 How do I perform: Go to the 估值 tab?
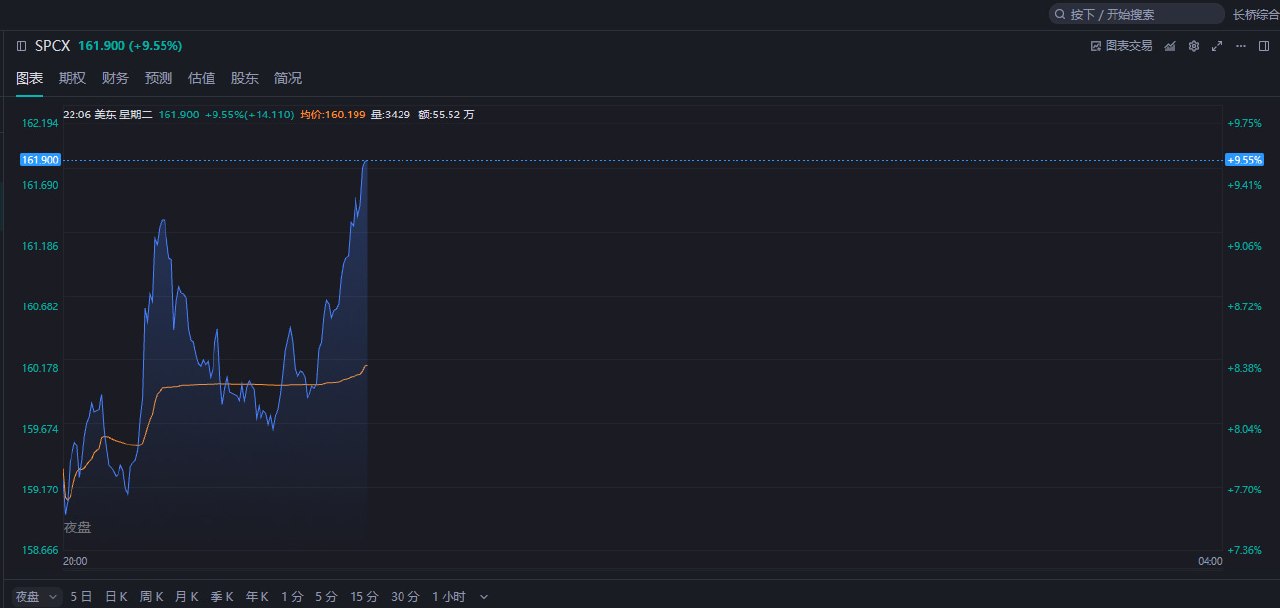(x=201, y=78)
